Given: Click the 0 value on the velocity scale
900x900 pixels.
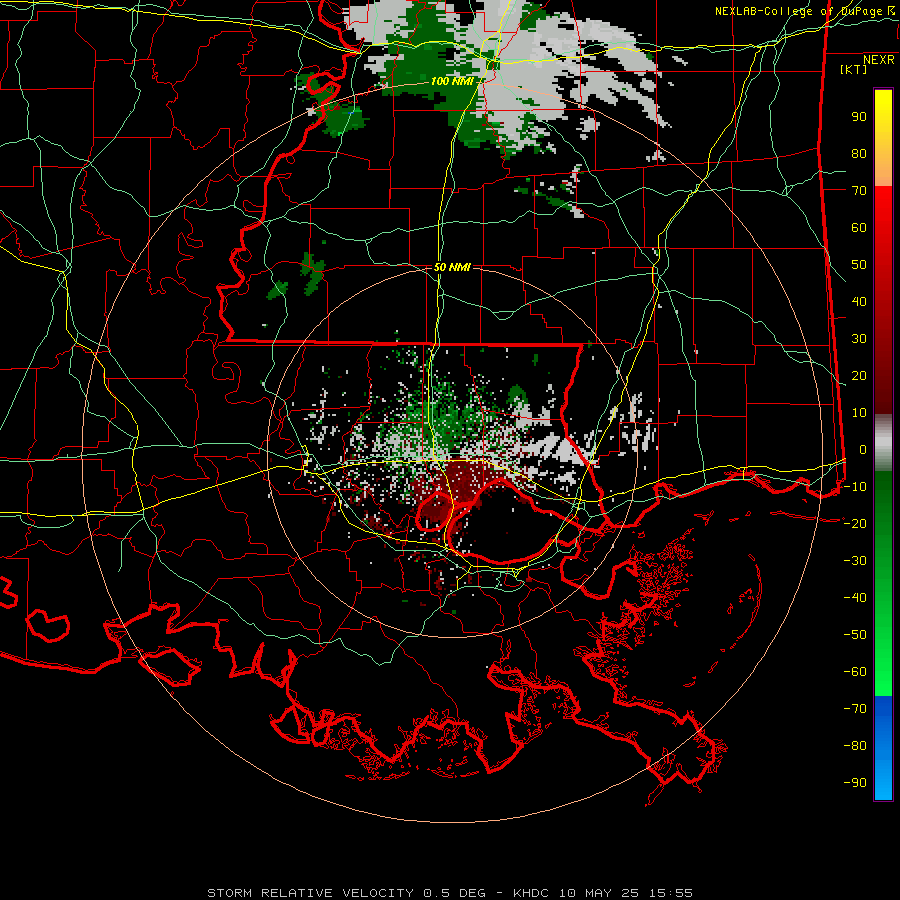Looking at the screenshot, I should coord(863,450).
